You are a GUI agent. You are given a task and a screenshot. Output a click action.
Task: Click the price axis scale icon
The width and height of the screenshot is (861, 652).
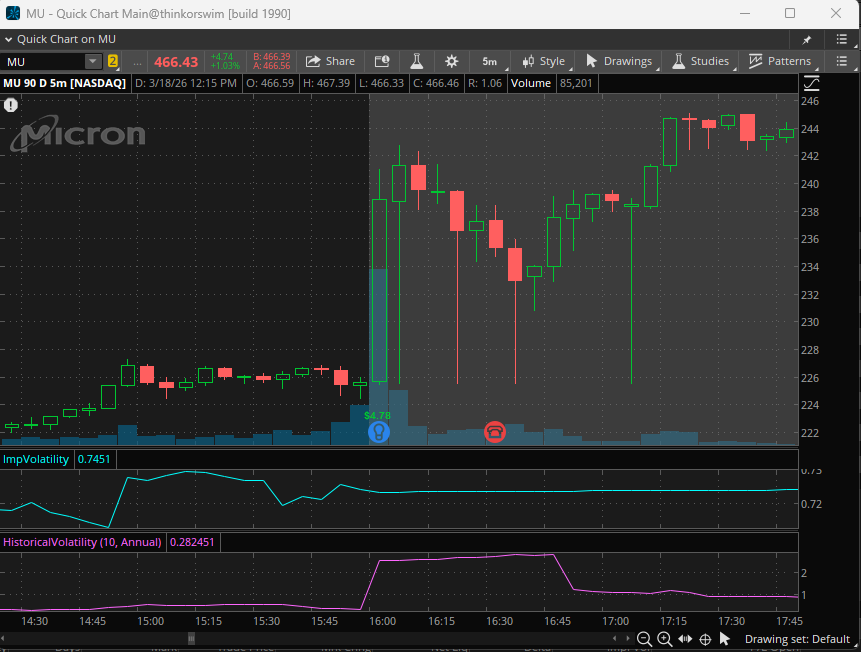[811, 83]
